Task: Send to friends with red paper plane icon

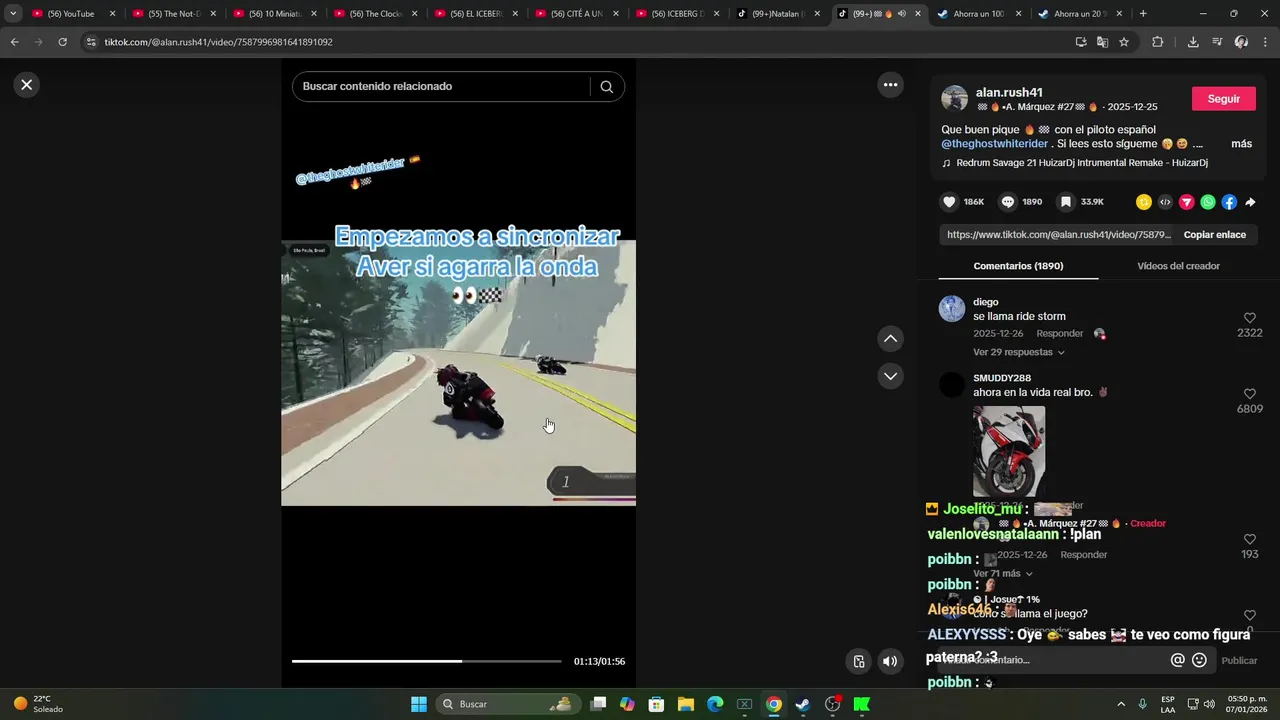Action: coord(1187,202)
